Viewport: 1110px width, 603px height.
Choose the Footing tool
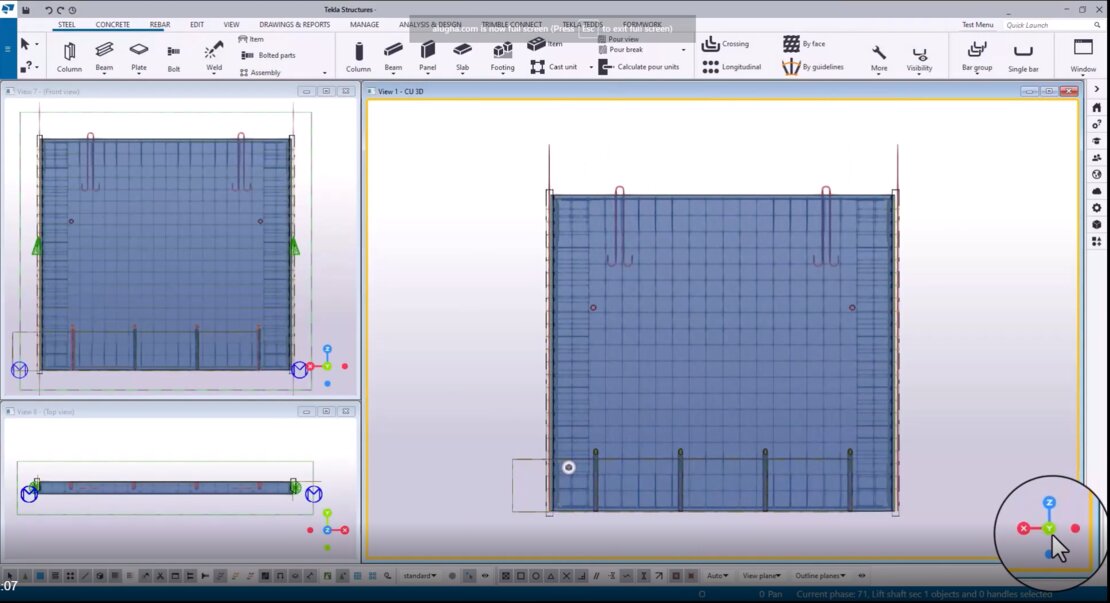click(x=503, y=57)
